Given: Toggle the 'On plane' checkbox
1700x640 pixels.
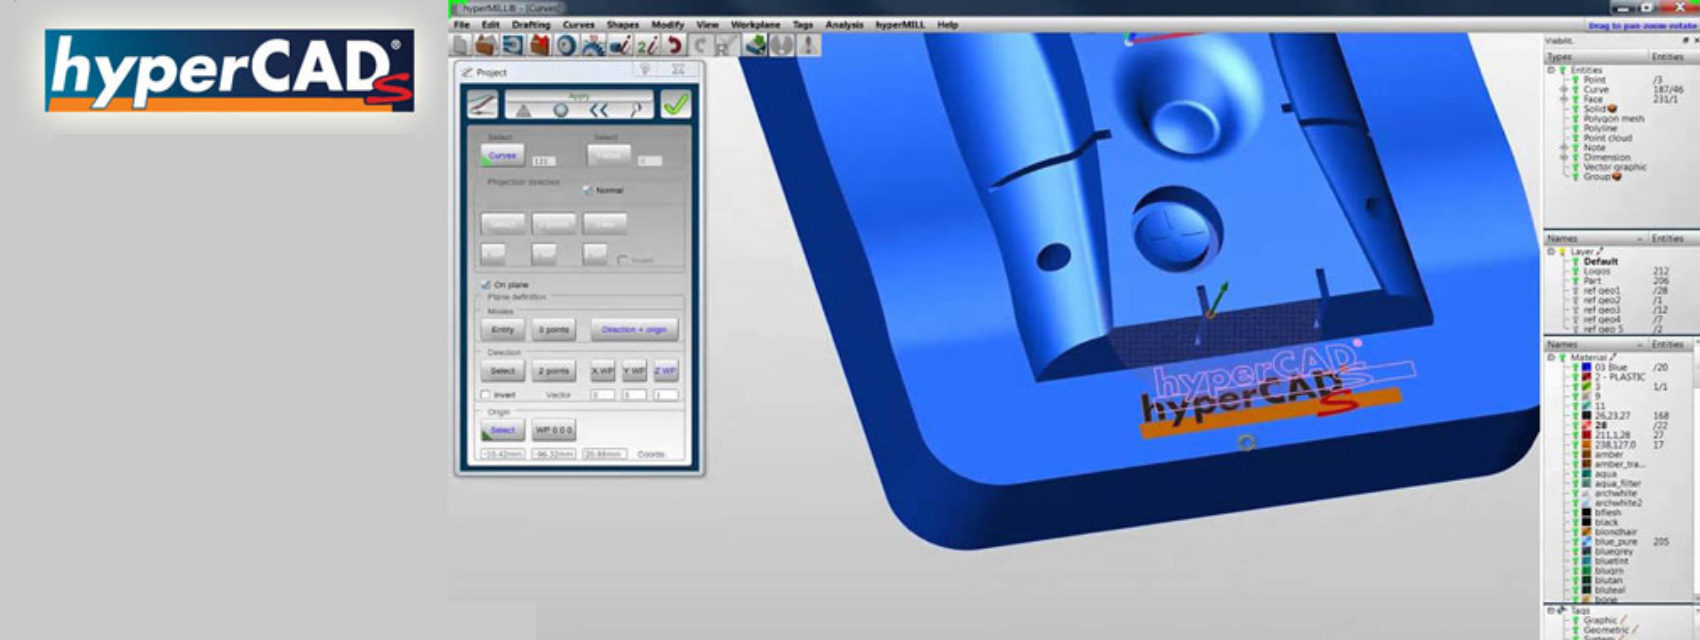Looking at the screenshot, I should point(486,285).
